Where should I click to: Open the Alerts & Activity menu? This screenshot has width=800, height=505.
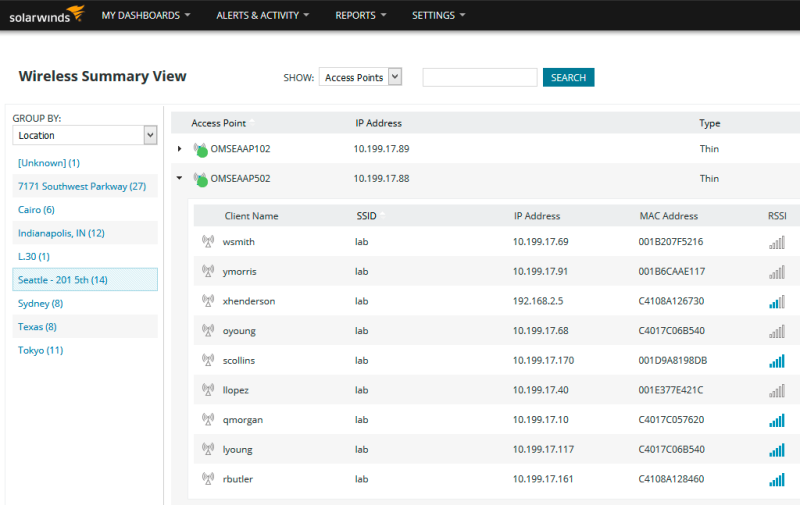click(262, 15)
